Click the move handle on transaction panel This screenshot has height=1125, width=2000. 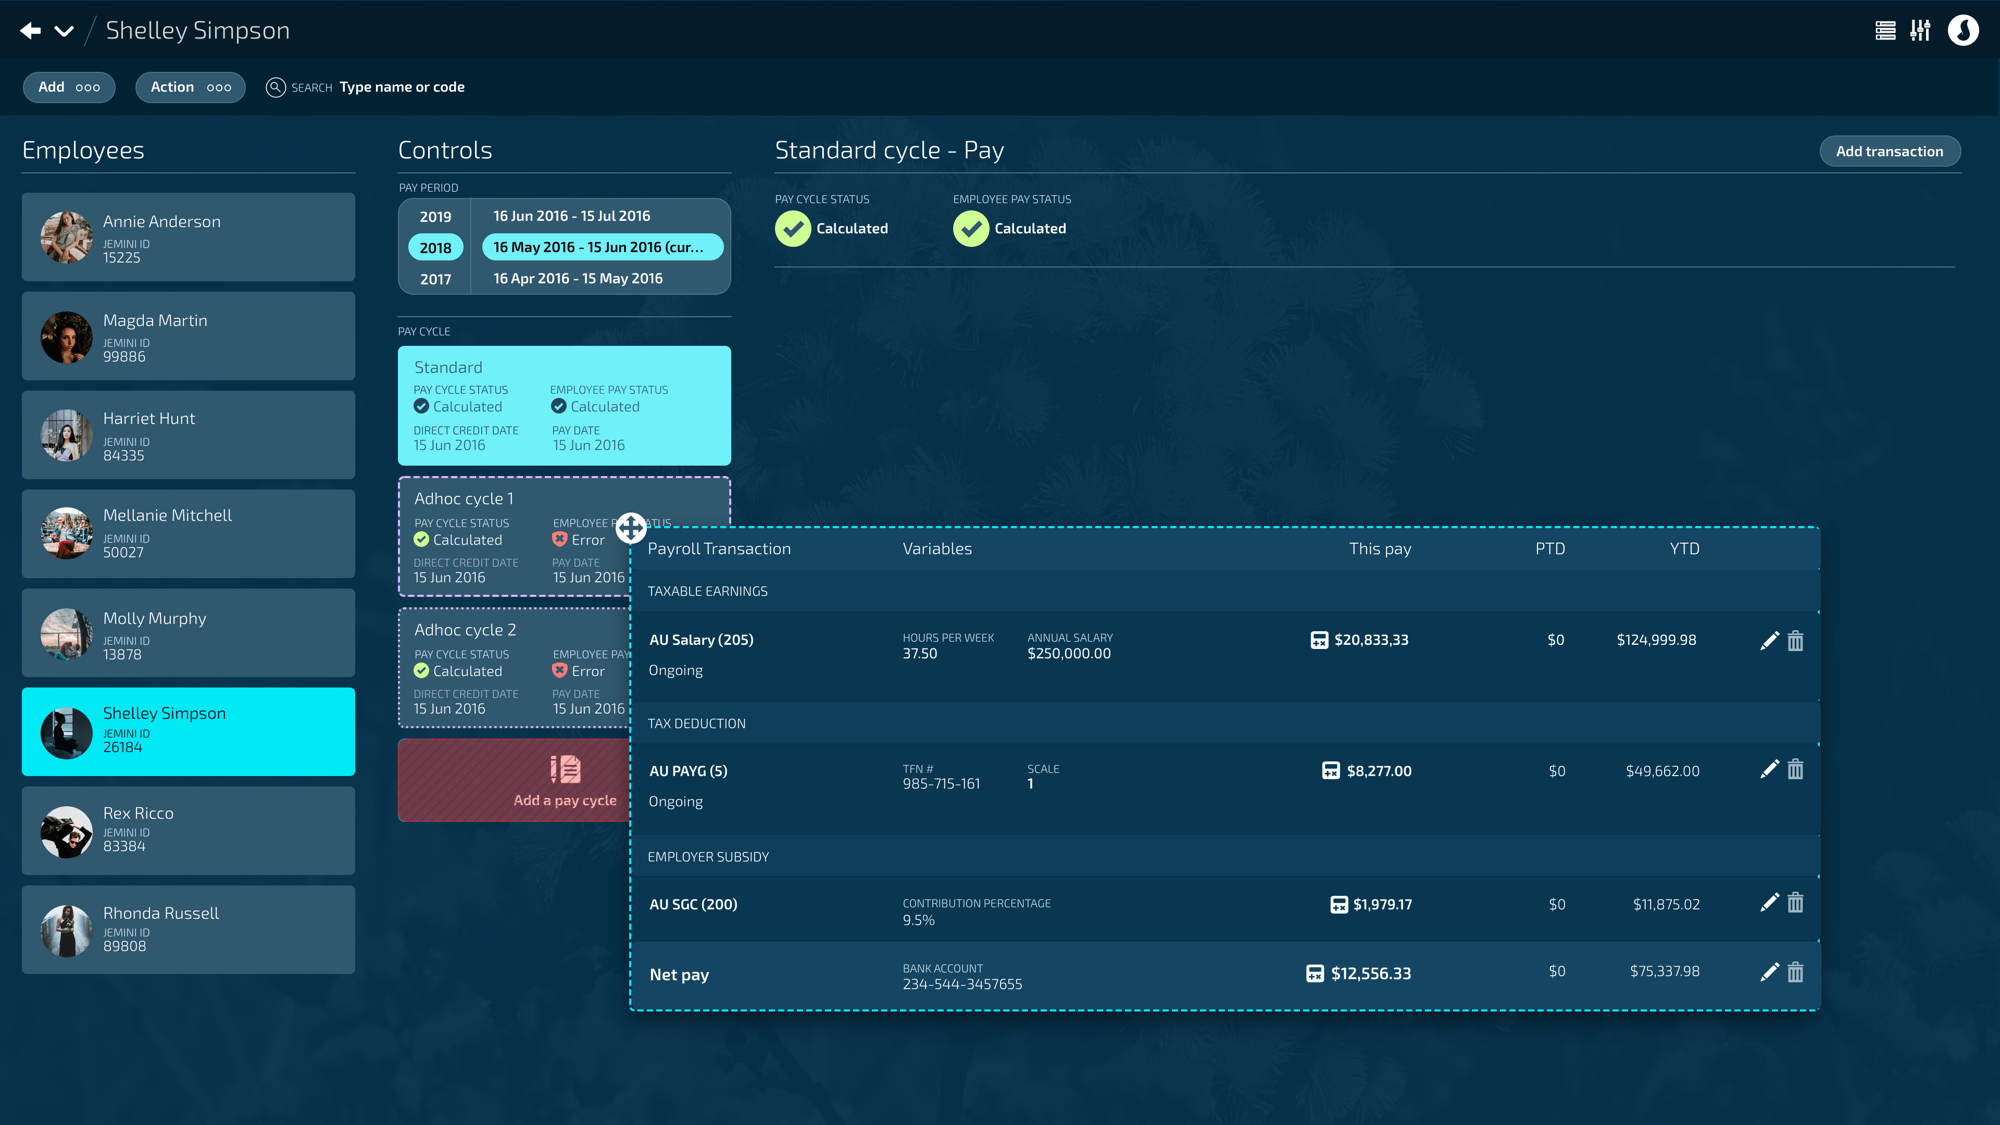(x=631, y=527)
